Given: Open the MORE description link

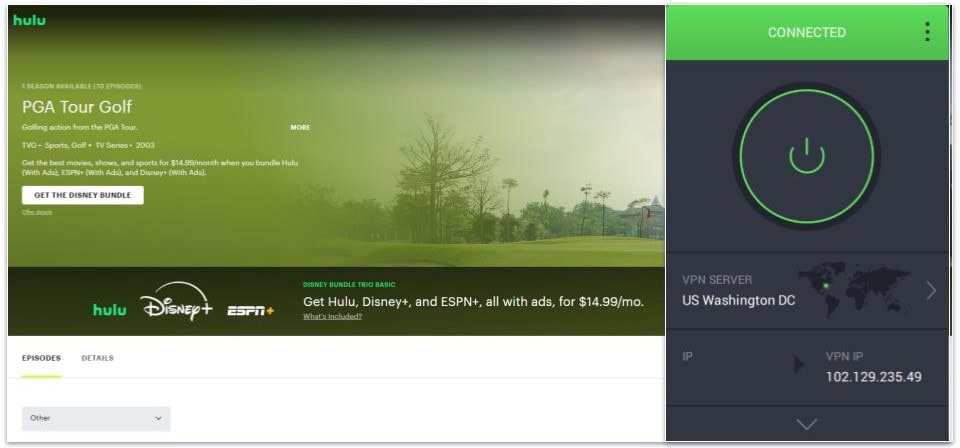Looking at the screenshot, I should pos(300,128).
